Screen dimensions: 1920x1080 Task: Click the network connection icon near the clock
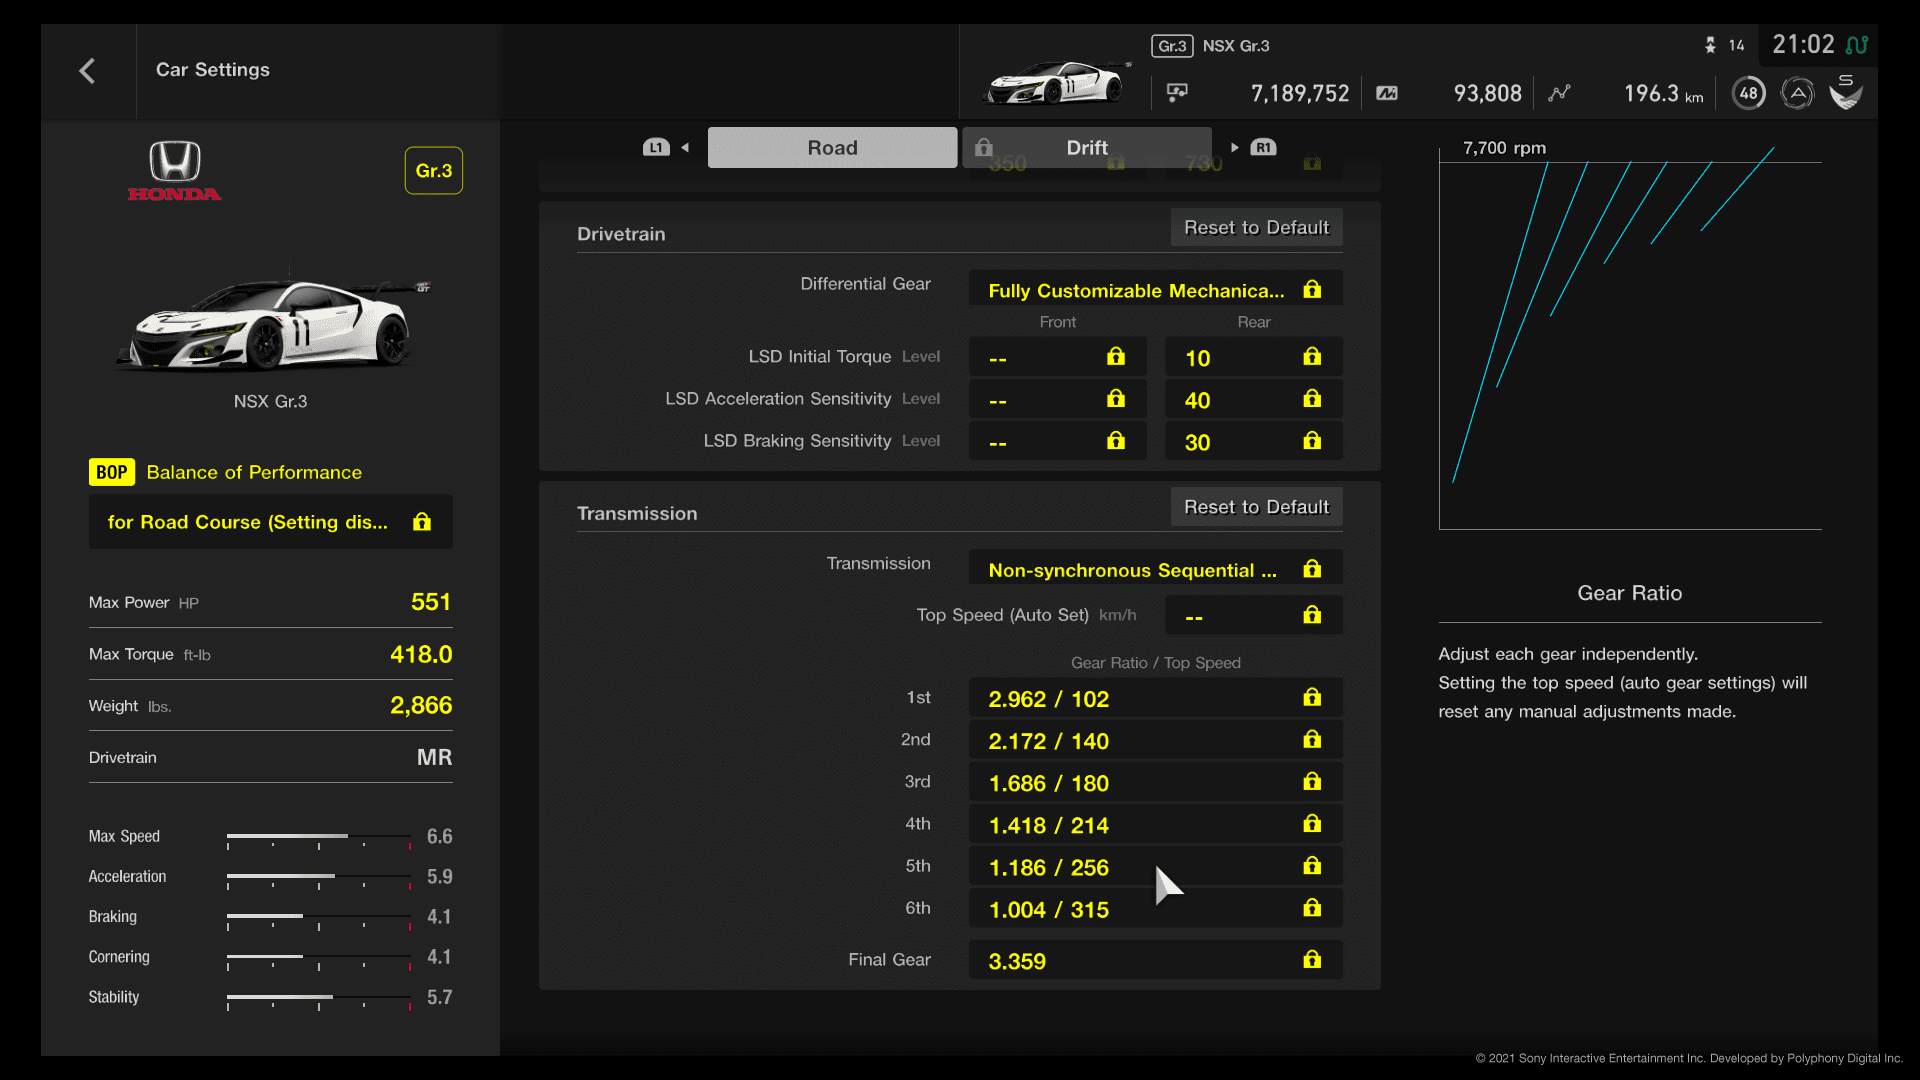click(1857, 45)
